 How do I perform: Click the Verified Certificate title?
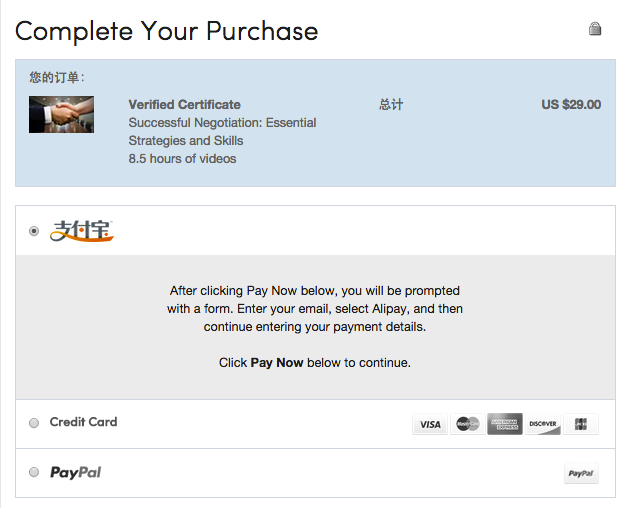tap(185, 105)
